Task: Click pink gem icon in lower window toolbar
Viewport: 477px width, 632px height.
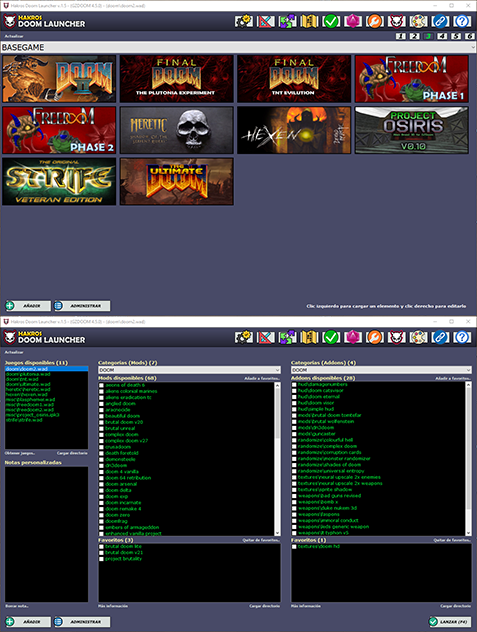Action: [353, 337]
